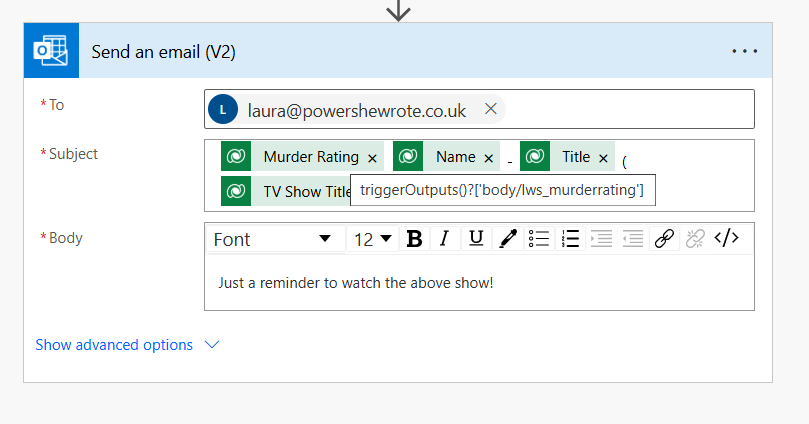Image resolution: width=809 pixels, height=424 pixels.
Task: Increase the paragraph indent
Action: [x=601, y=239]
